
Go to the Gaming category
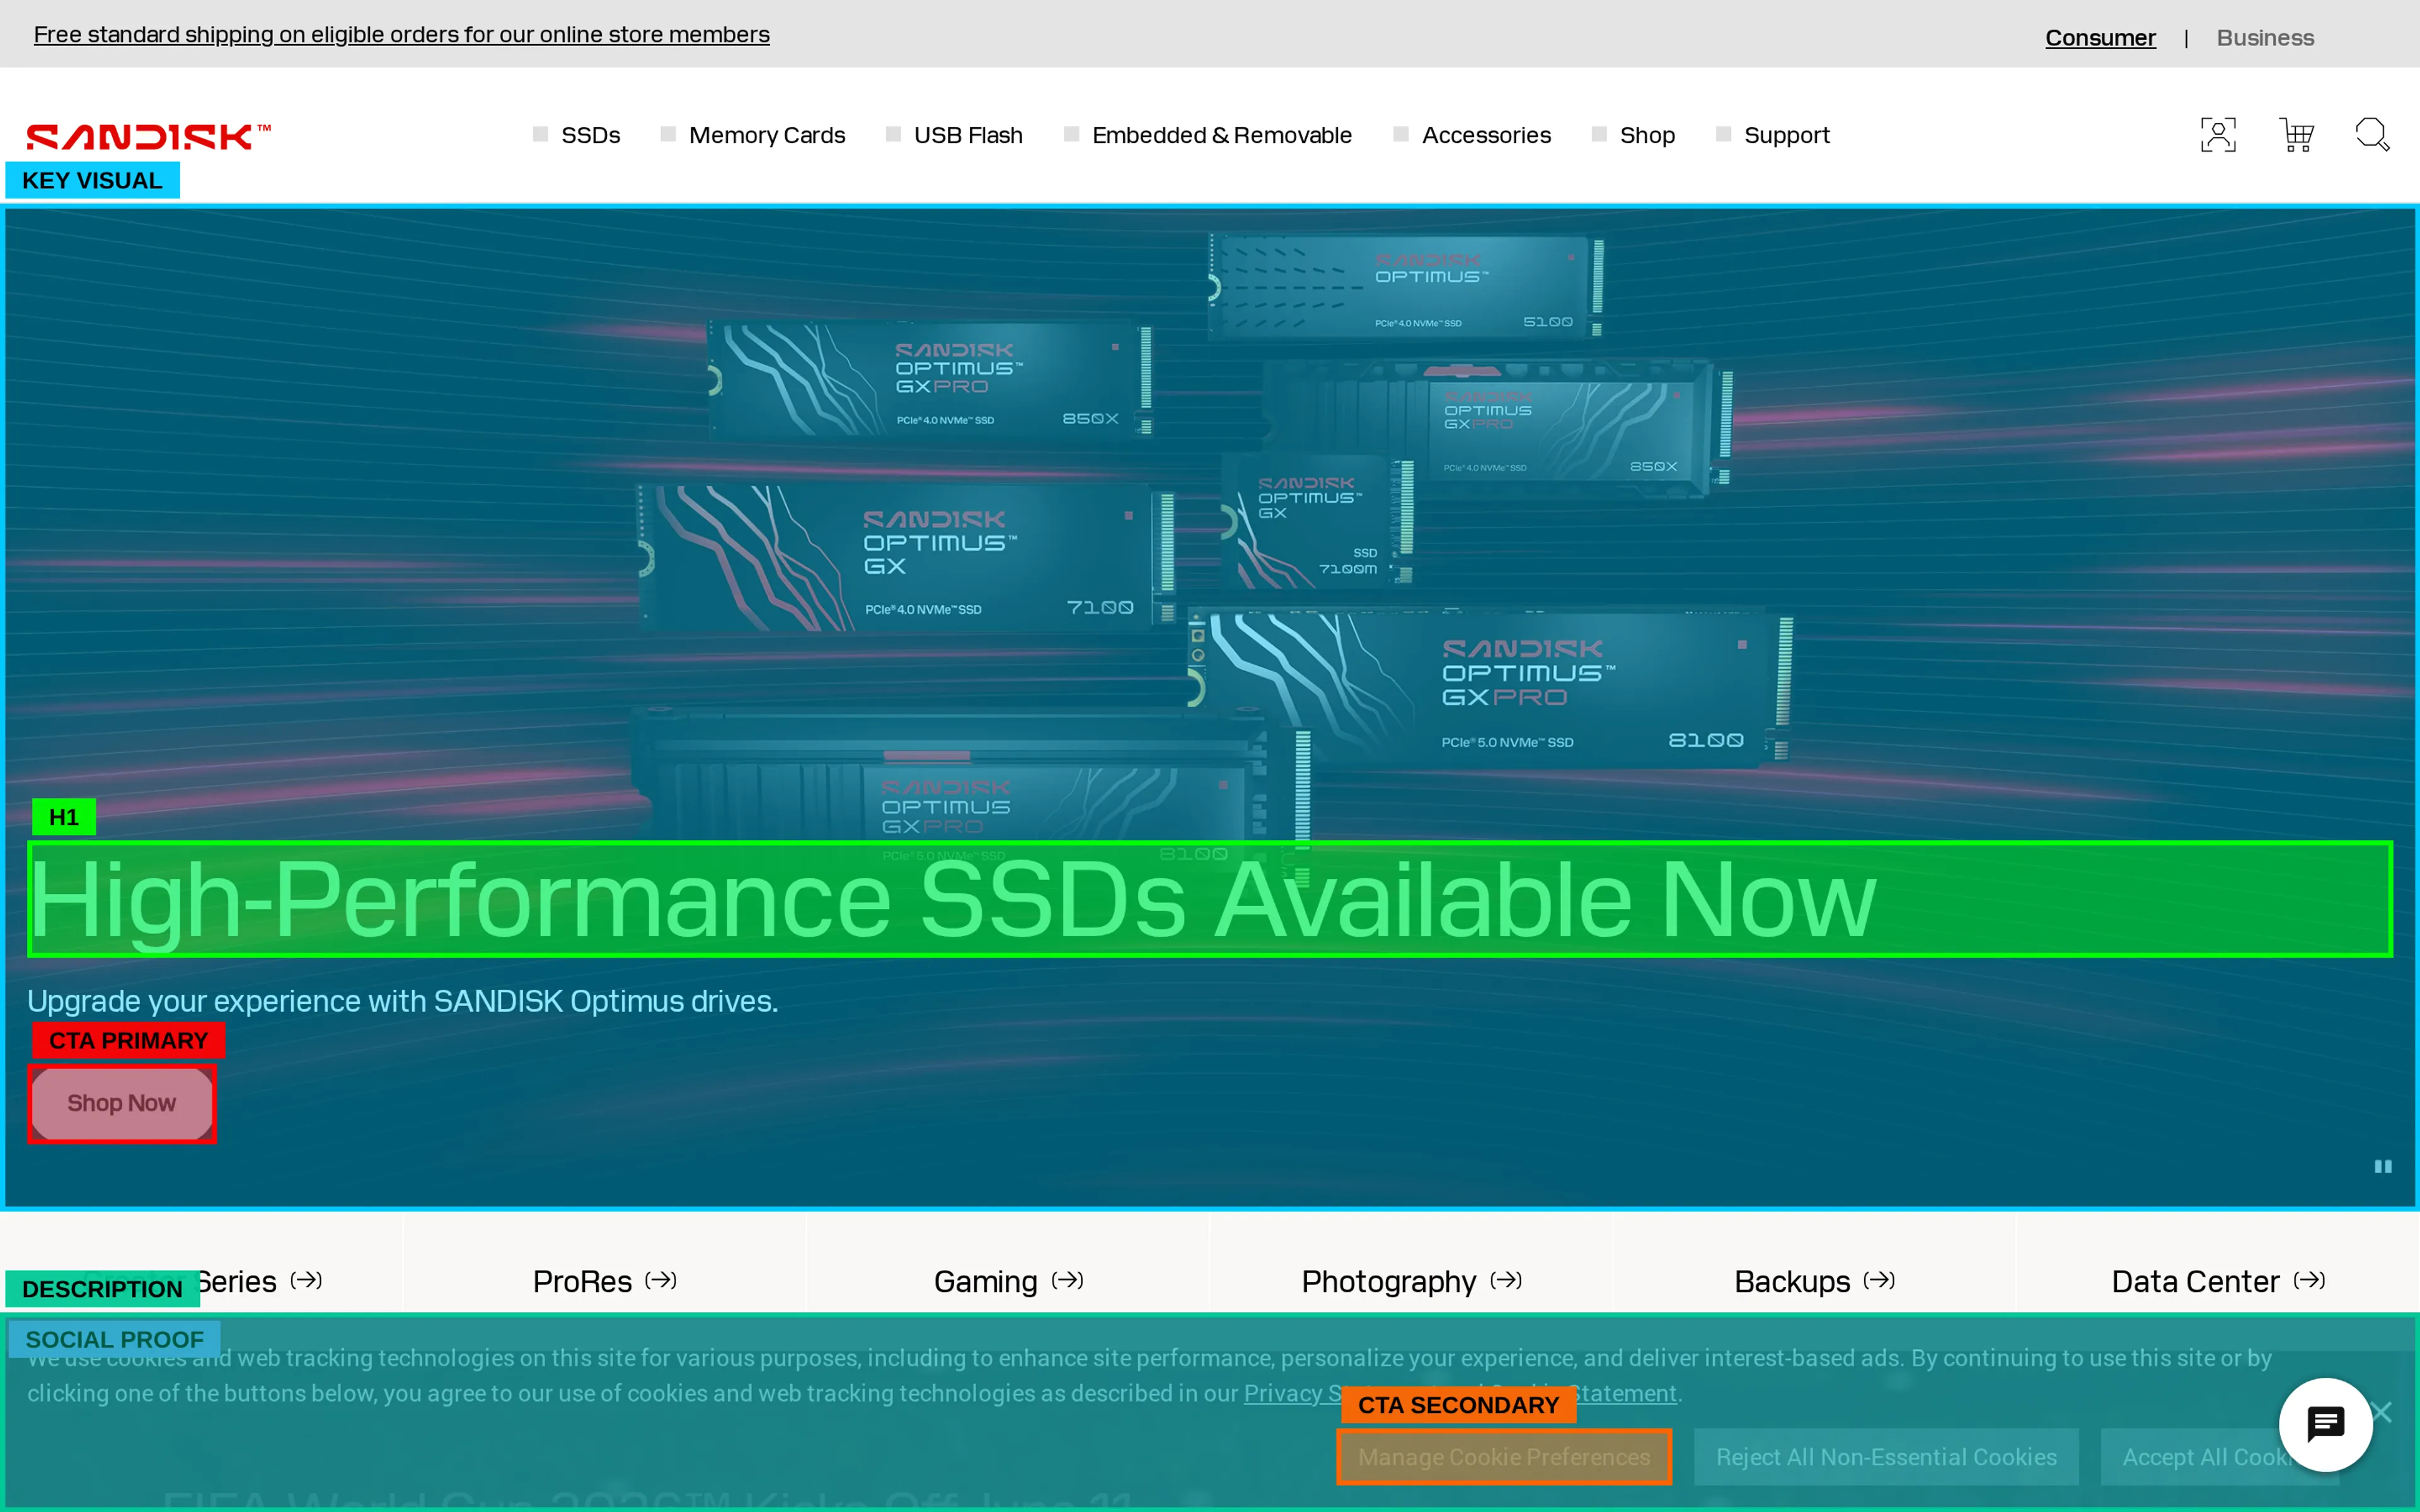[1009, 1281]
